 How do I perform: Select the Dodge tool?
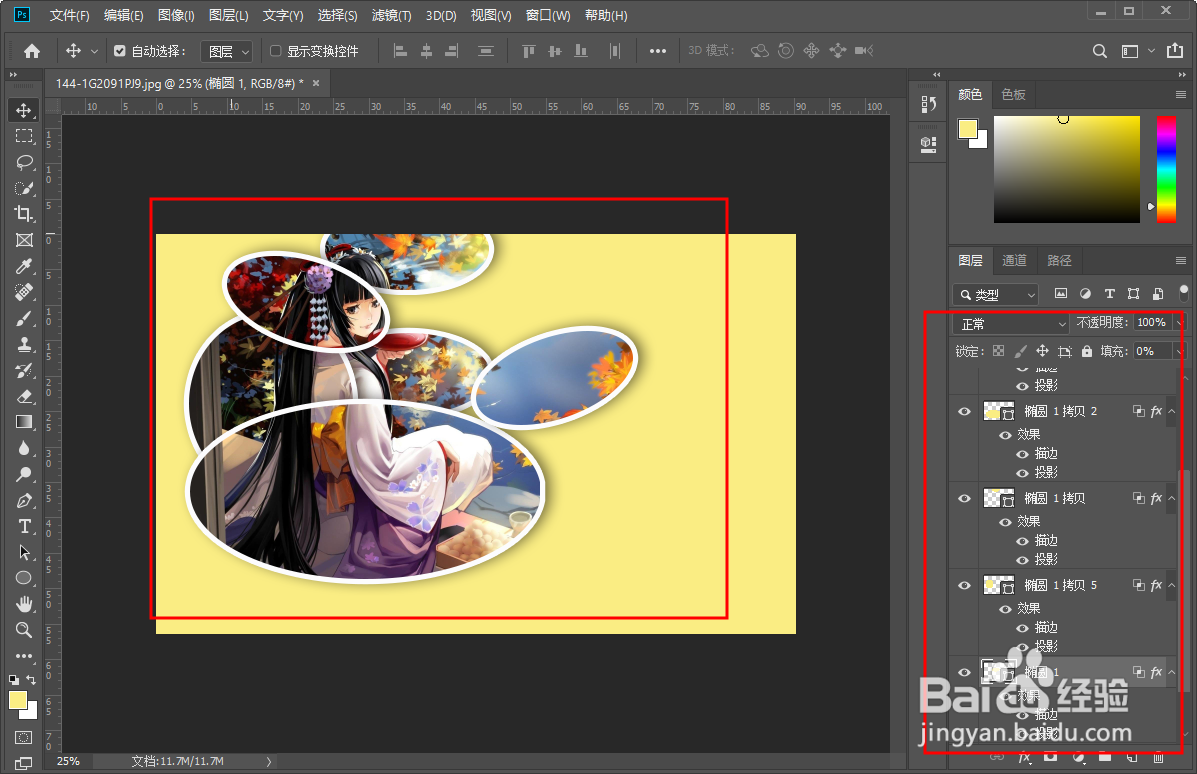tap(24, 474)
